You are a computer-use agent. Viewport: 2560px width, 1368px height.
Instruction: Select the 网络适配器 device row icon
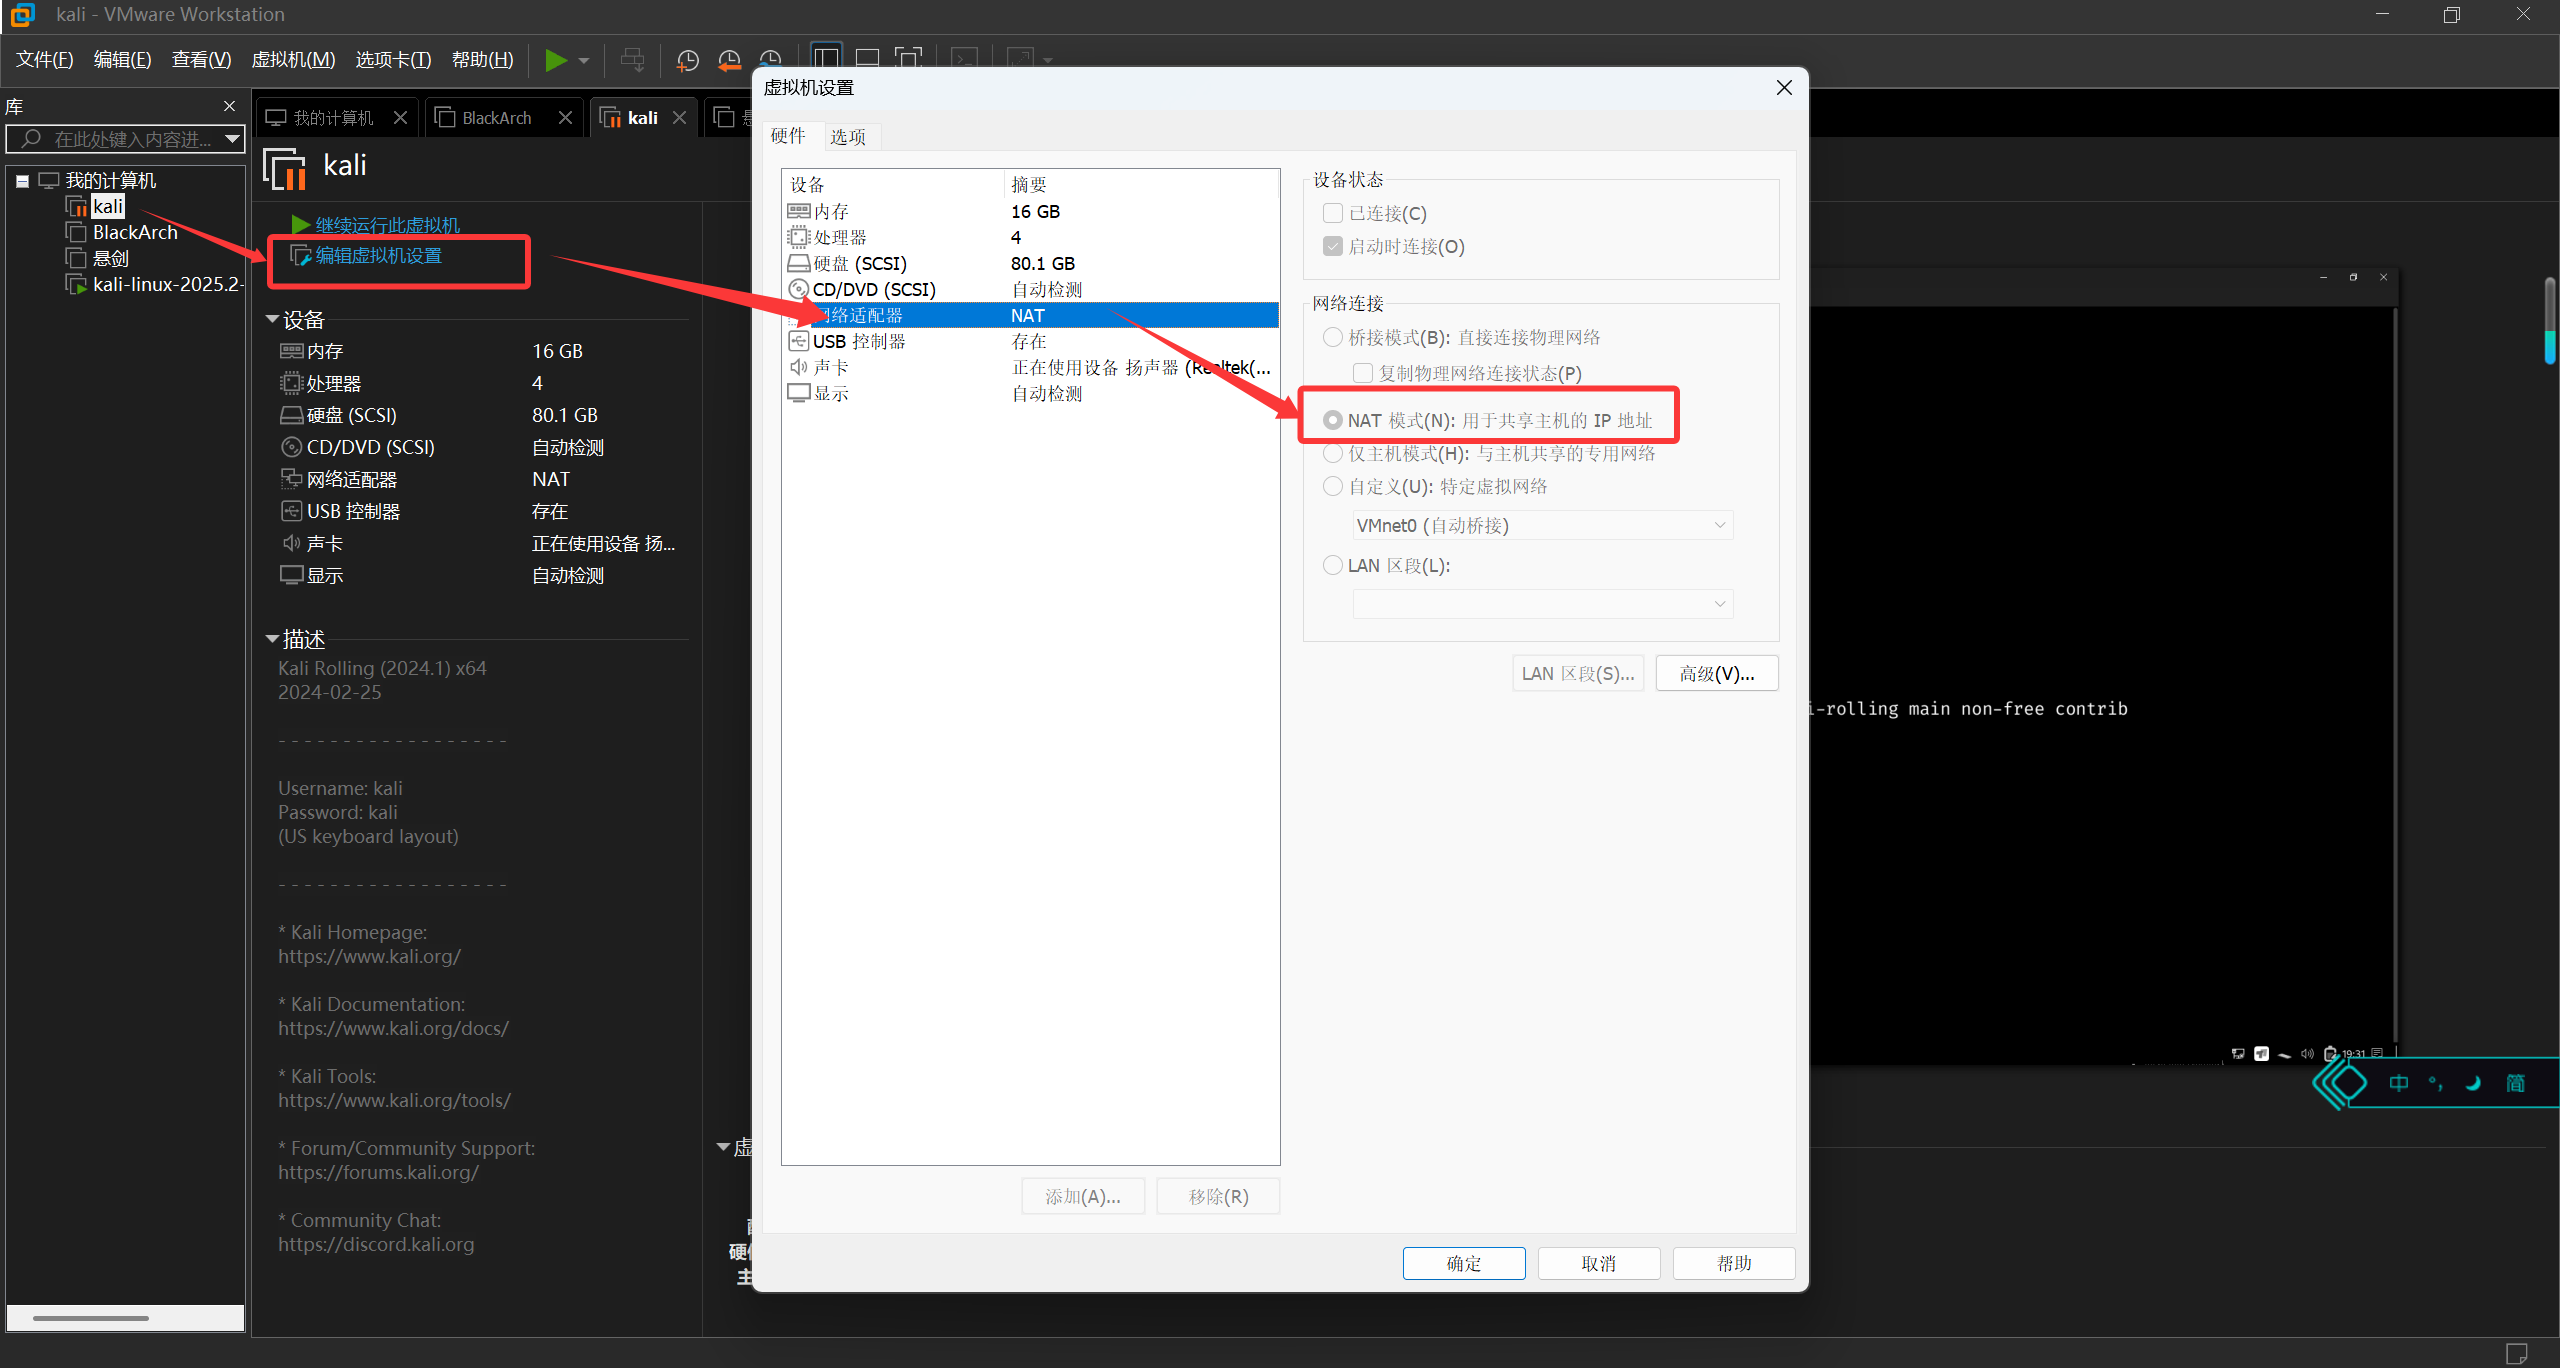[x=799, y=316]
